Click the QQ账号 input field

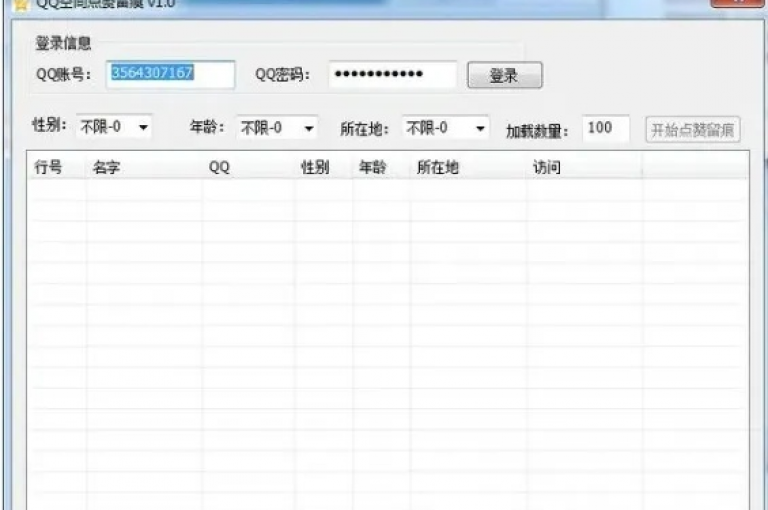[170, 74]
